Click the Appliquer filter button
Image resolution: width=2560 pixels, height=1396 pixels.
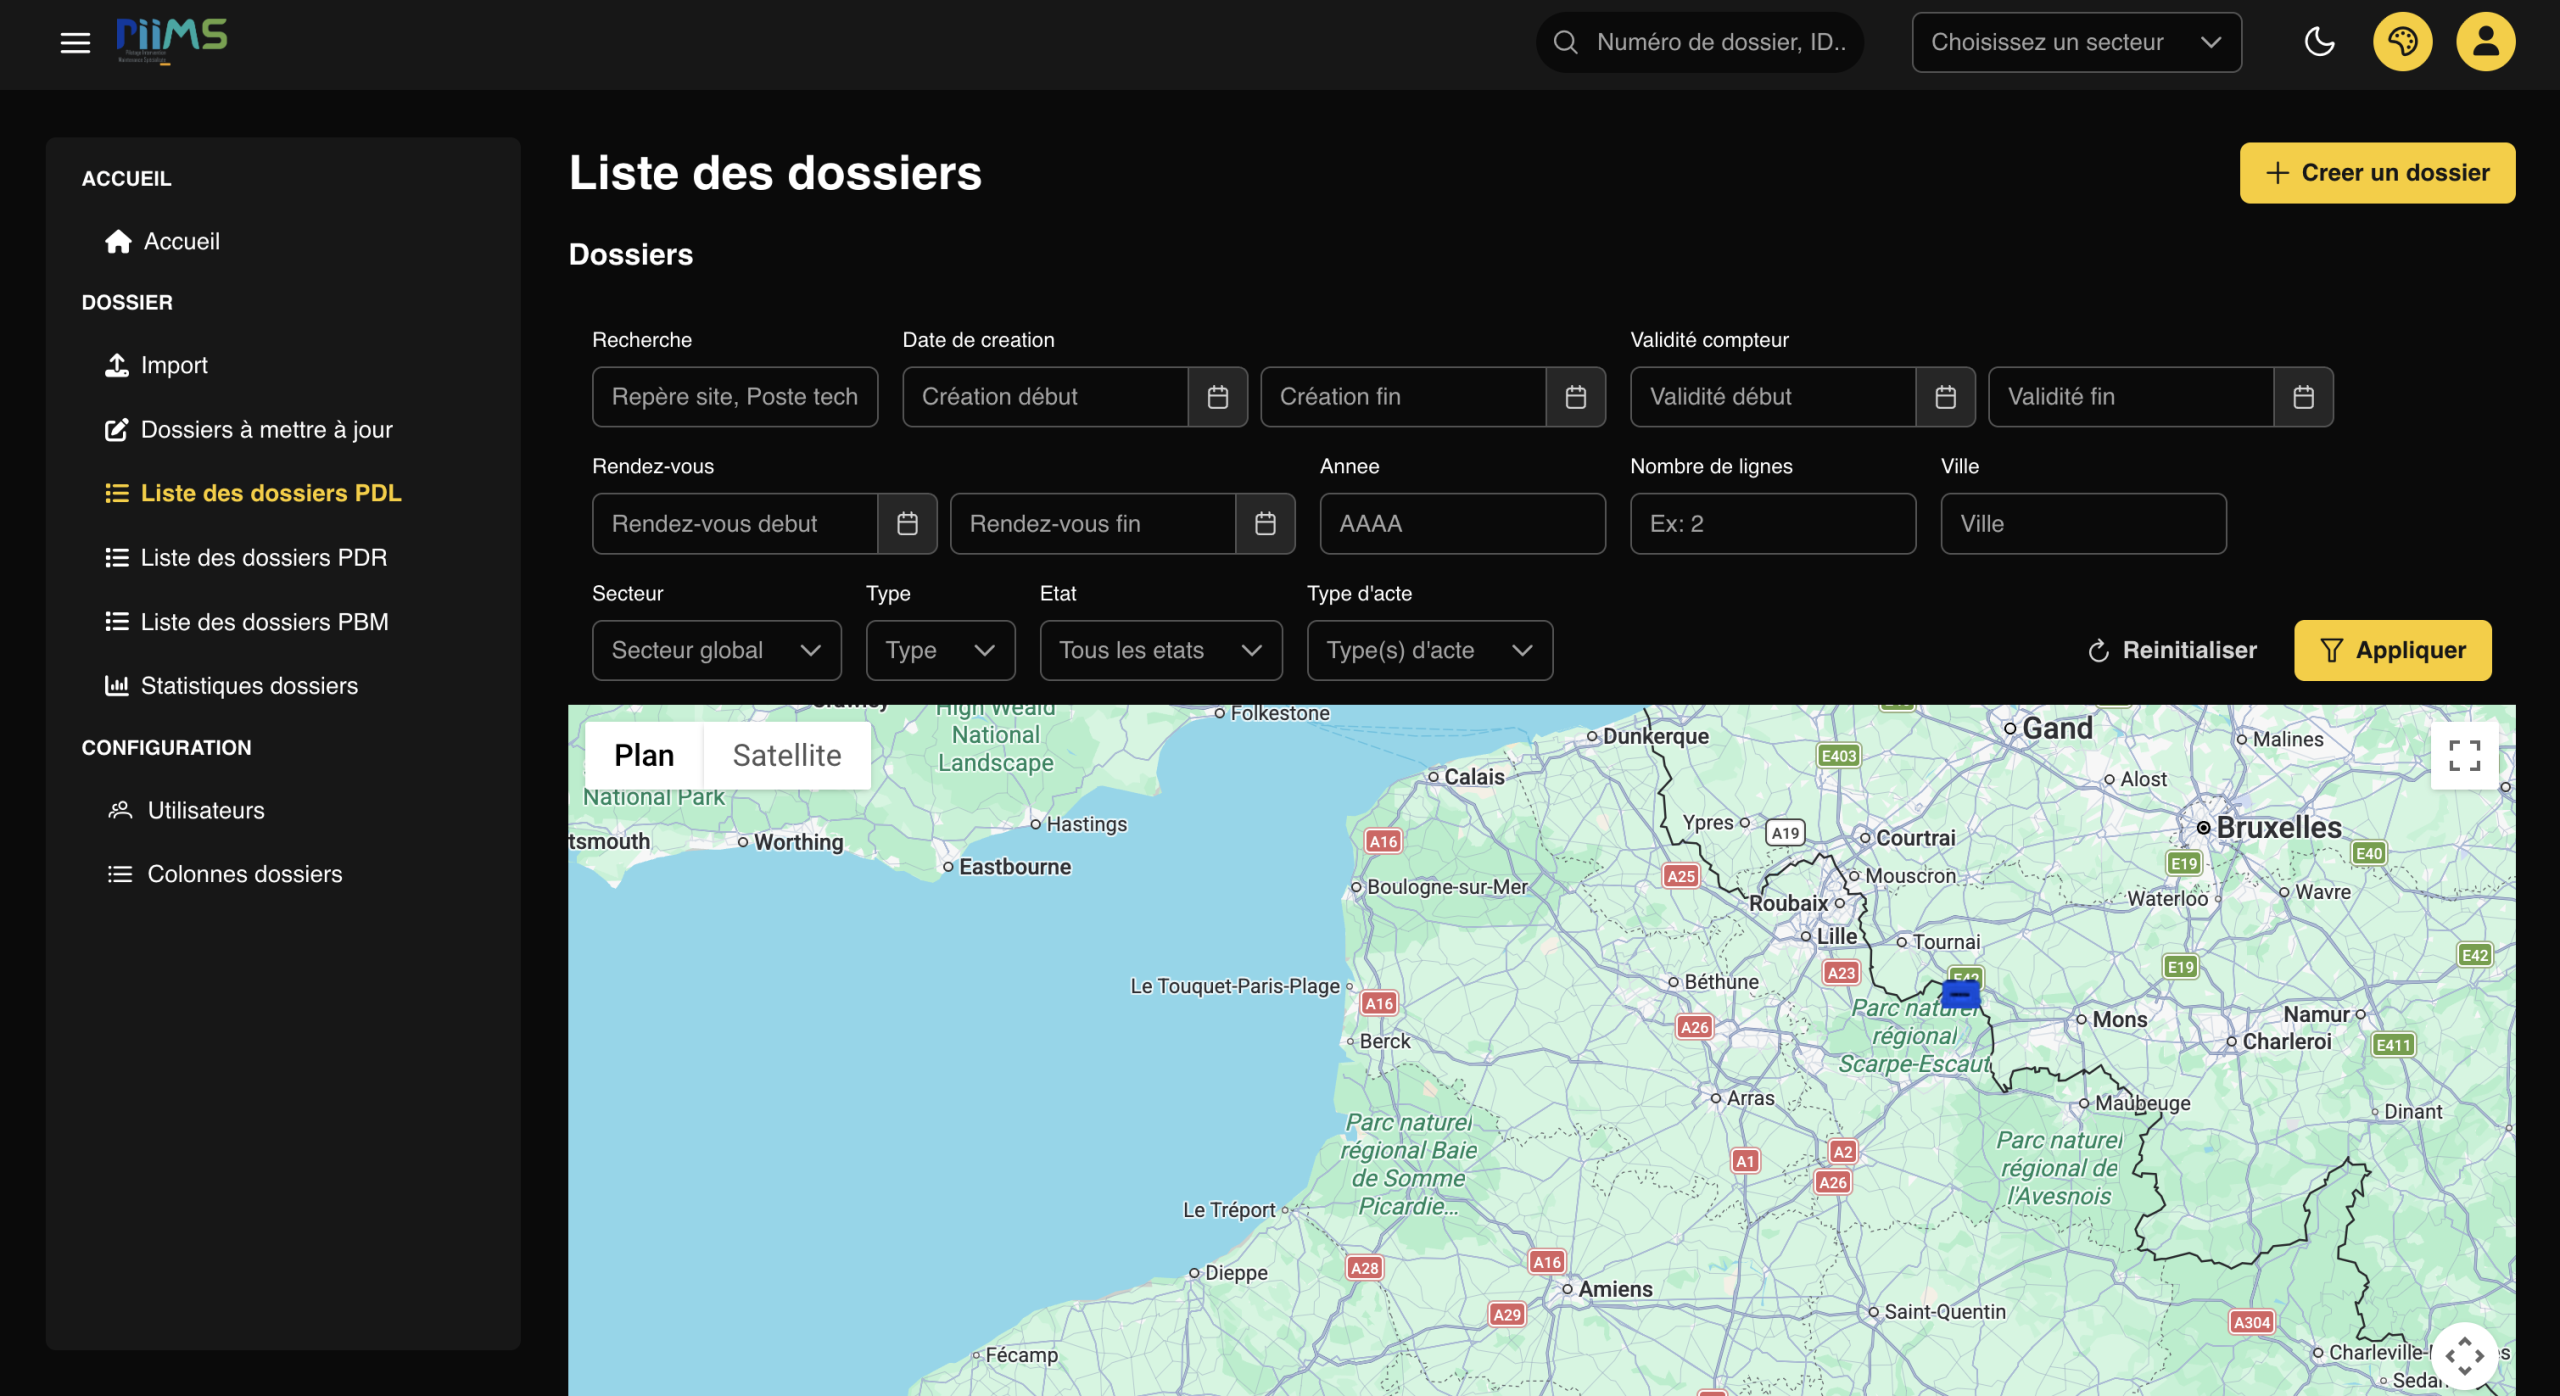pos(2392,651)
